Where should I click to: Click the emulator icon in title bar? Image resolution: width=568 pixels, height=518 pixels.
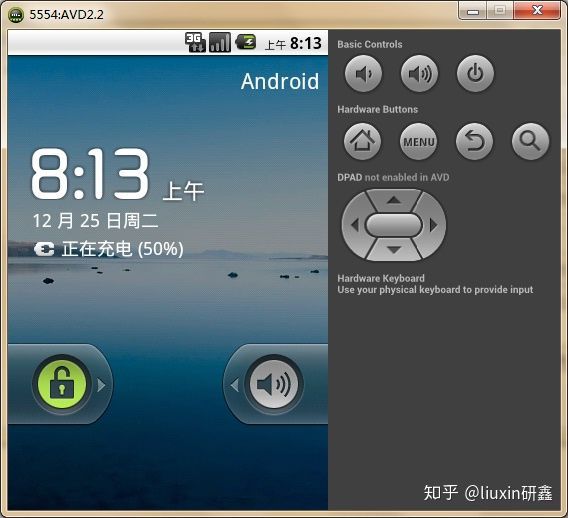pyautogui.click(x=16, y=15)
